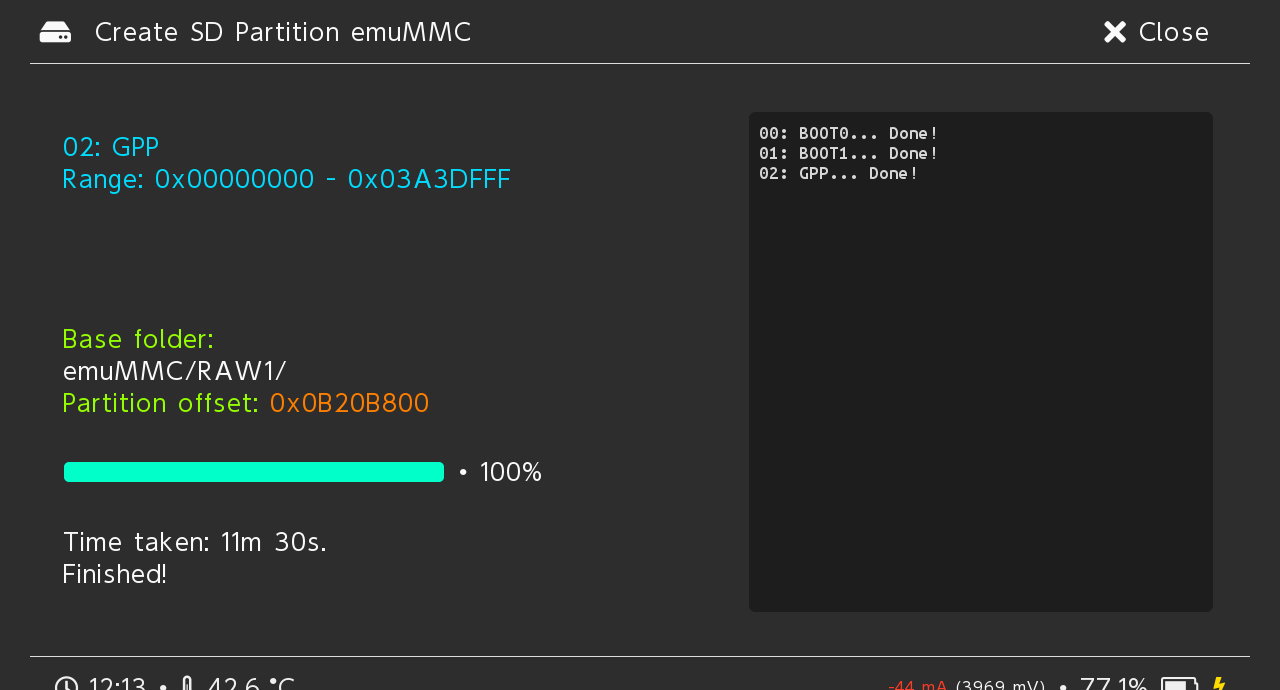Click the 'GPP... Done!' log line

tap(838, 173)
